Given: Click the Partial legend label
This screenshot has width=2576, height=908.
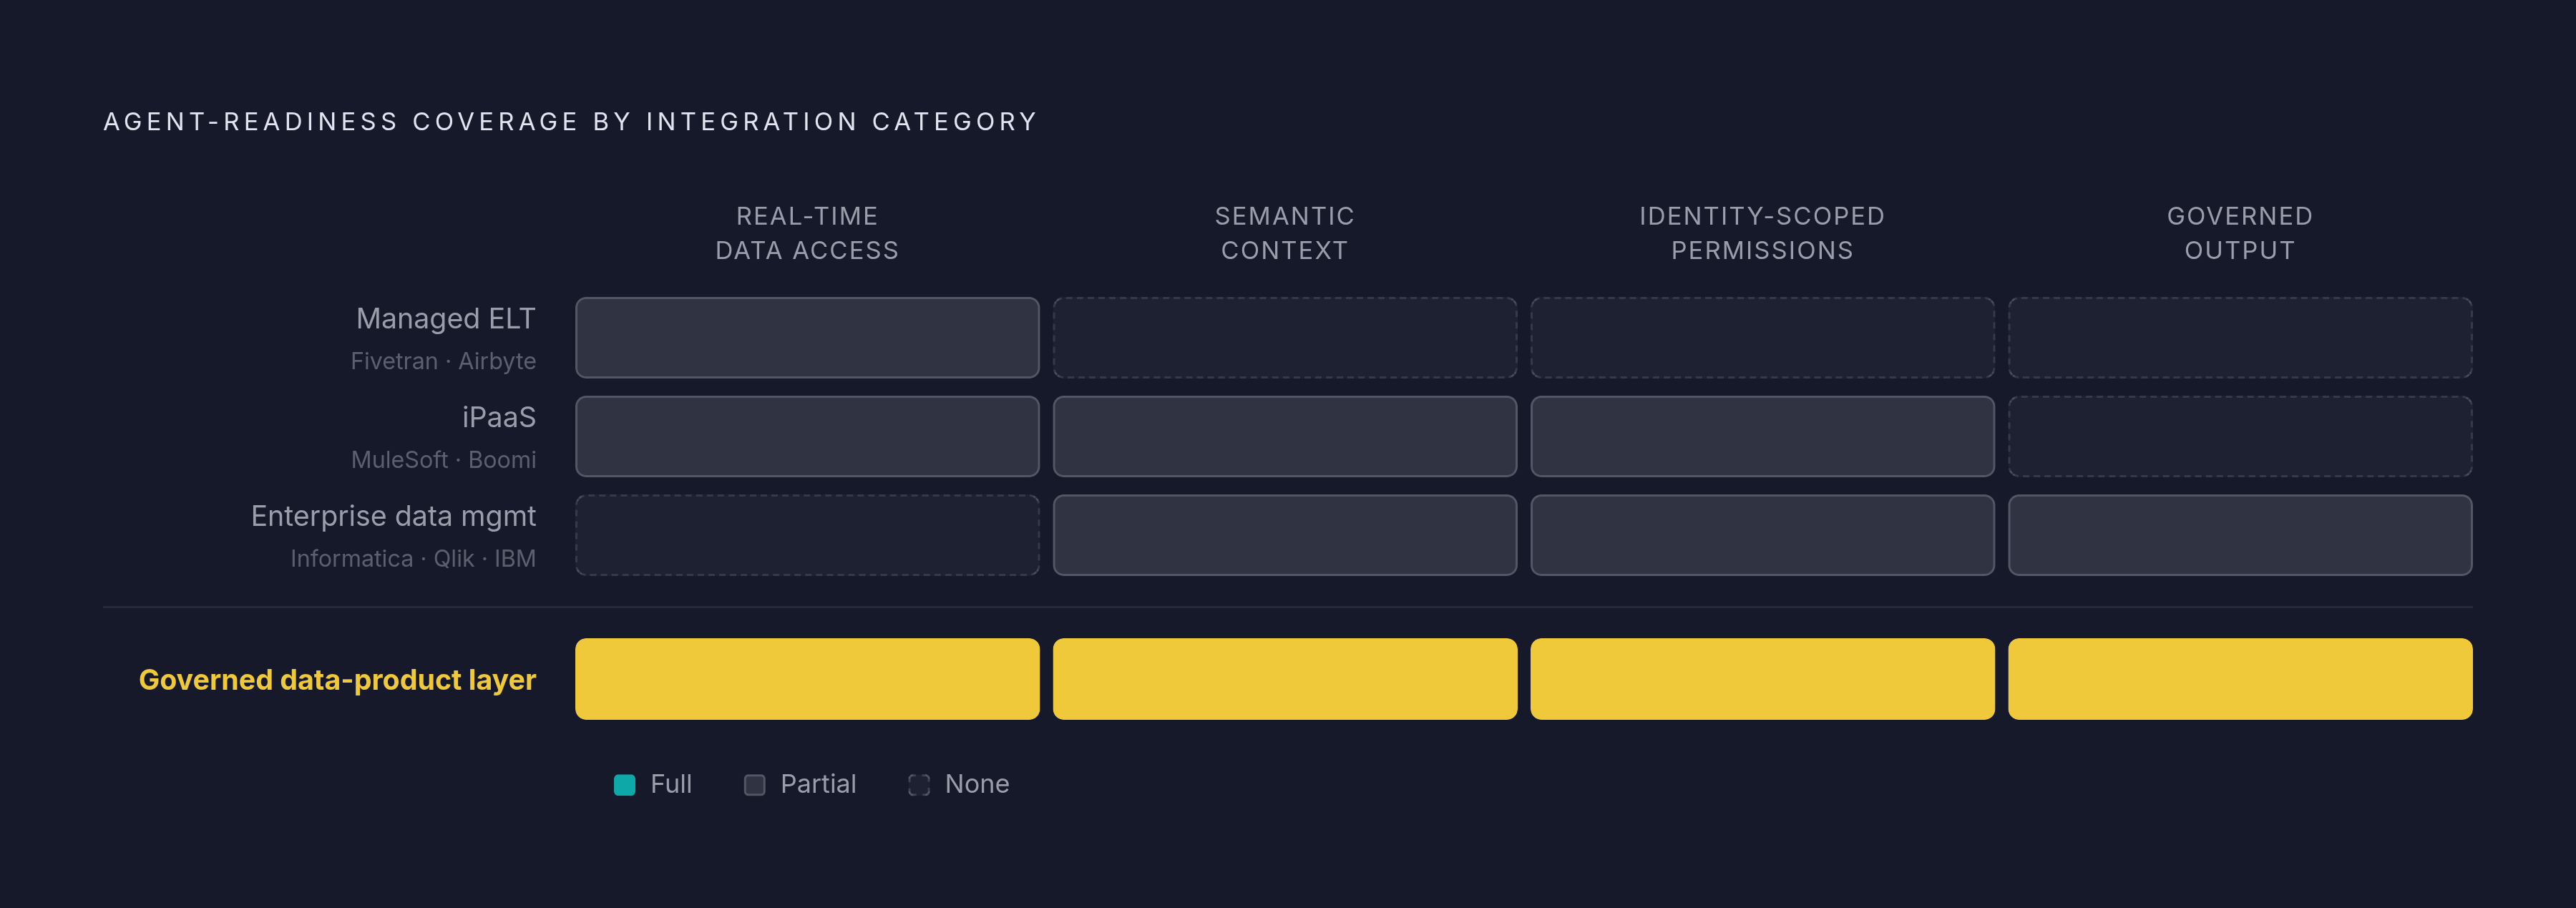Looking at the screenshot, I should pyautogui.click(x=818, y=784).
